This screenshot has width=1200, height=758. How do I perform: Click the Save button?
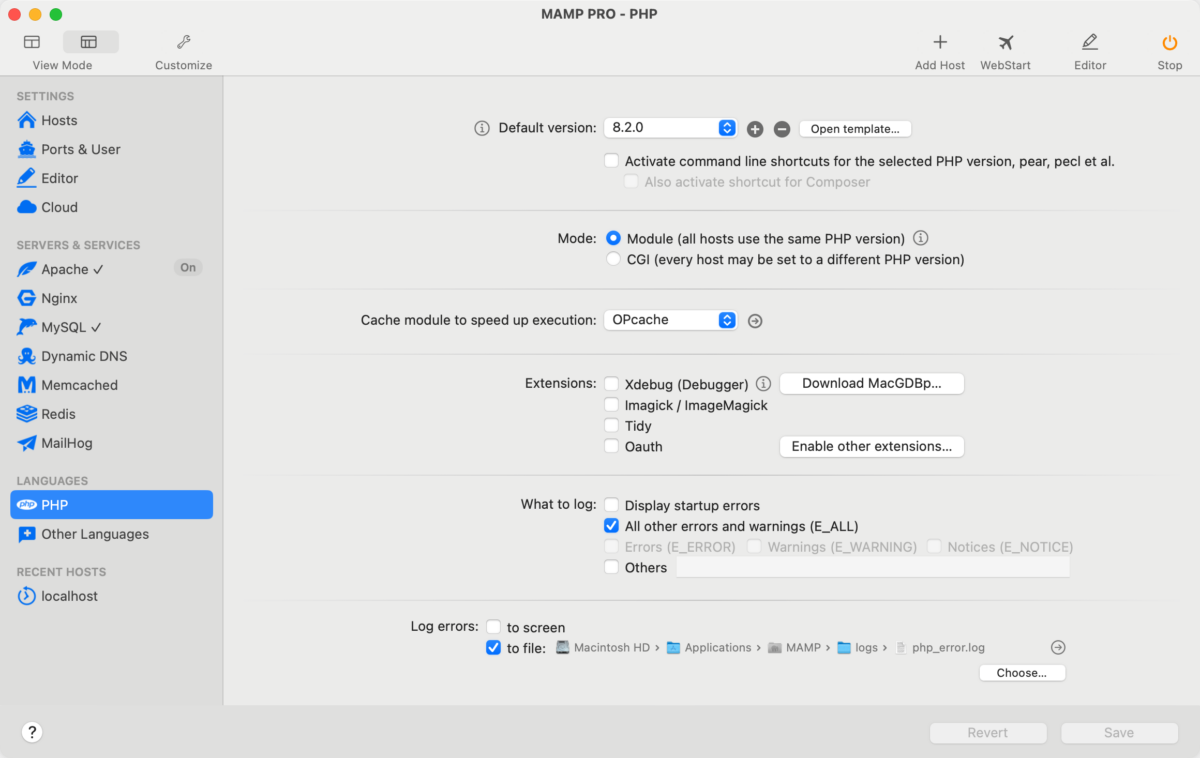pos(1119,733)
